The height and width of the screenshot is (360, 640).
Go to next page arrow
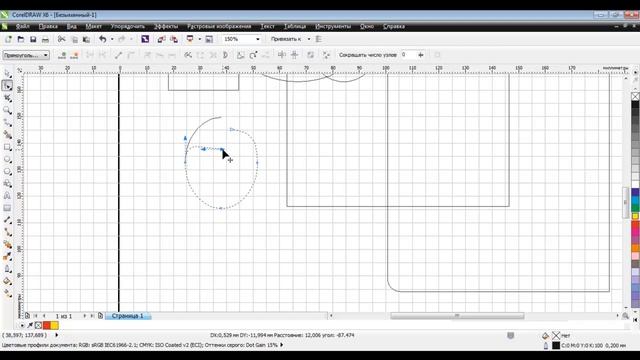click(84, 316)
